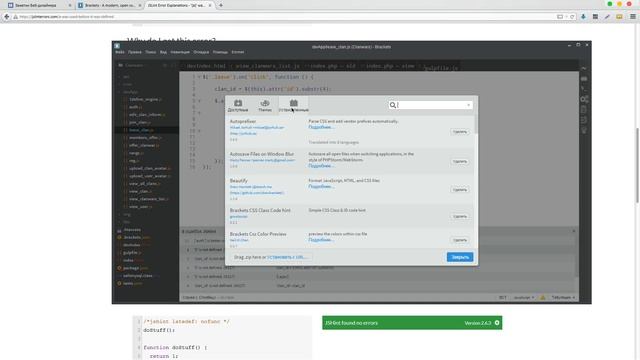Click the INS indicator in status bar
Viewport: 640px width, 360px height.
coord(502,298)
